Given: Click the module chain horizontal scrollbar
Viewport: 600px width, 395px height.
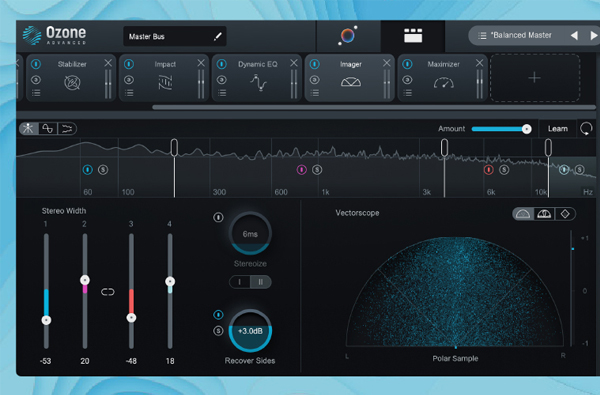Looking at the screenshot, I should pos(375,108).
